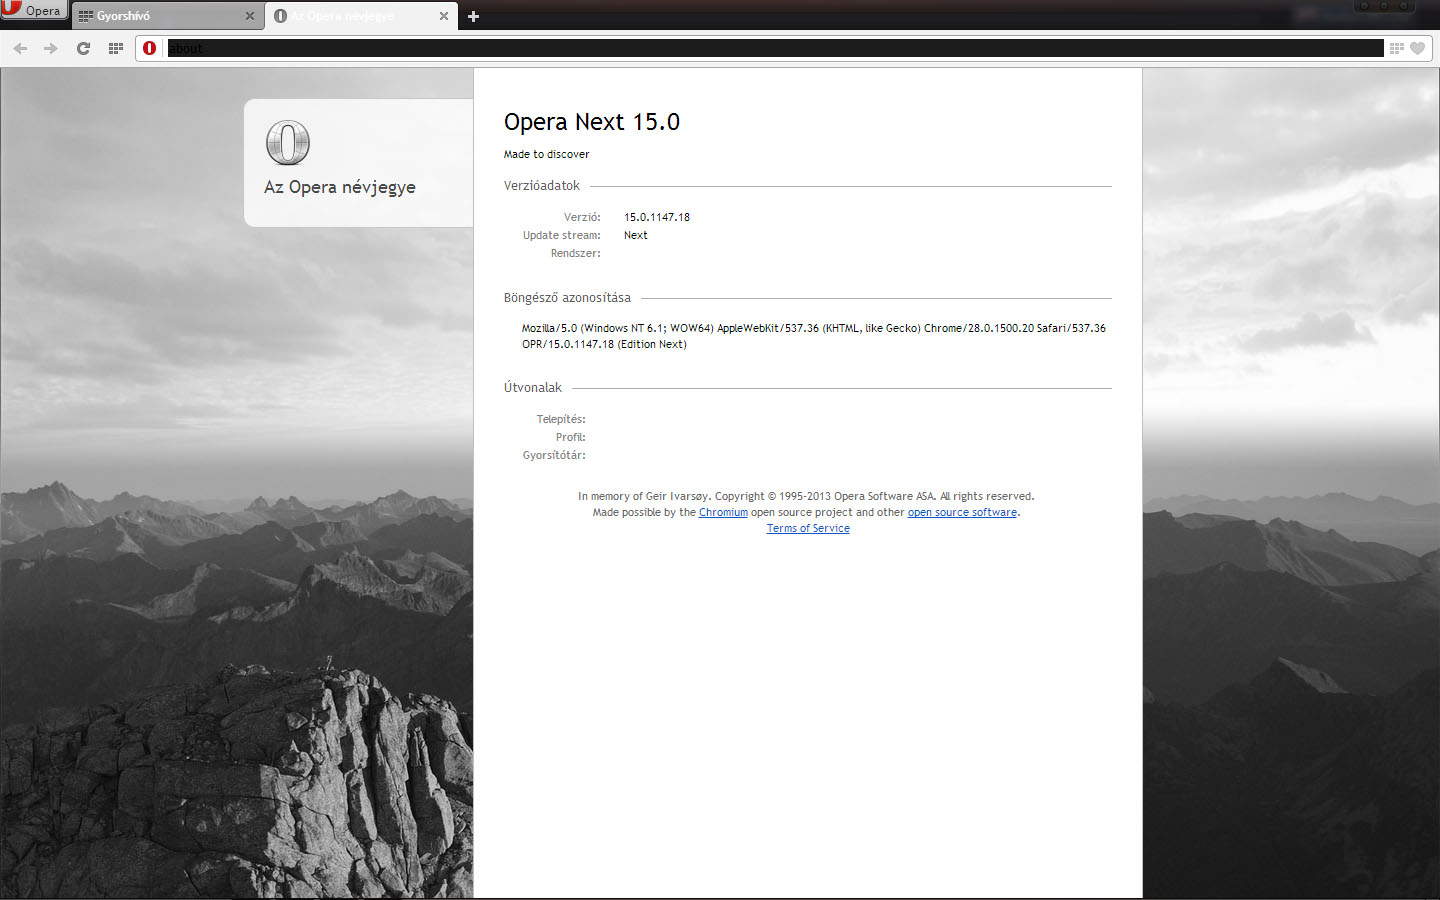Close the Gyorshívó tab
1440x900 pixels.
click(x=250, y=16)
